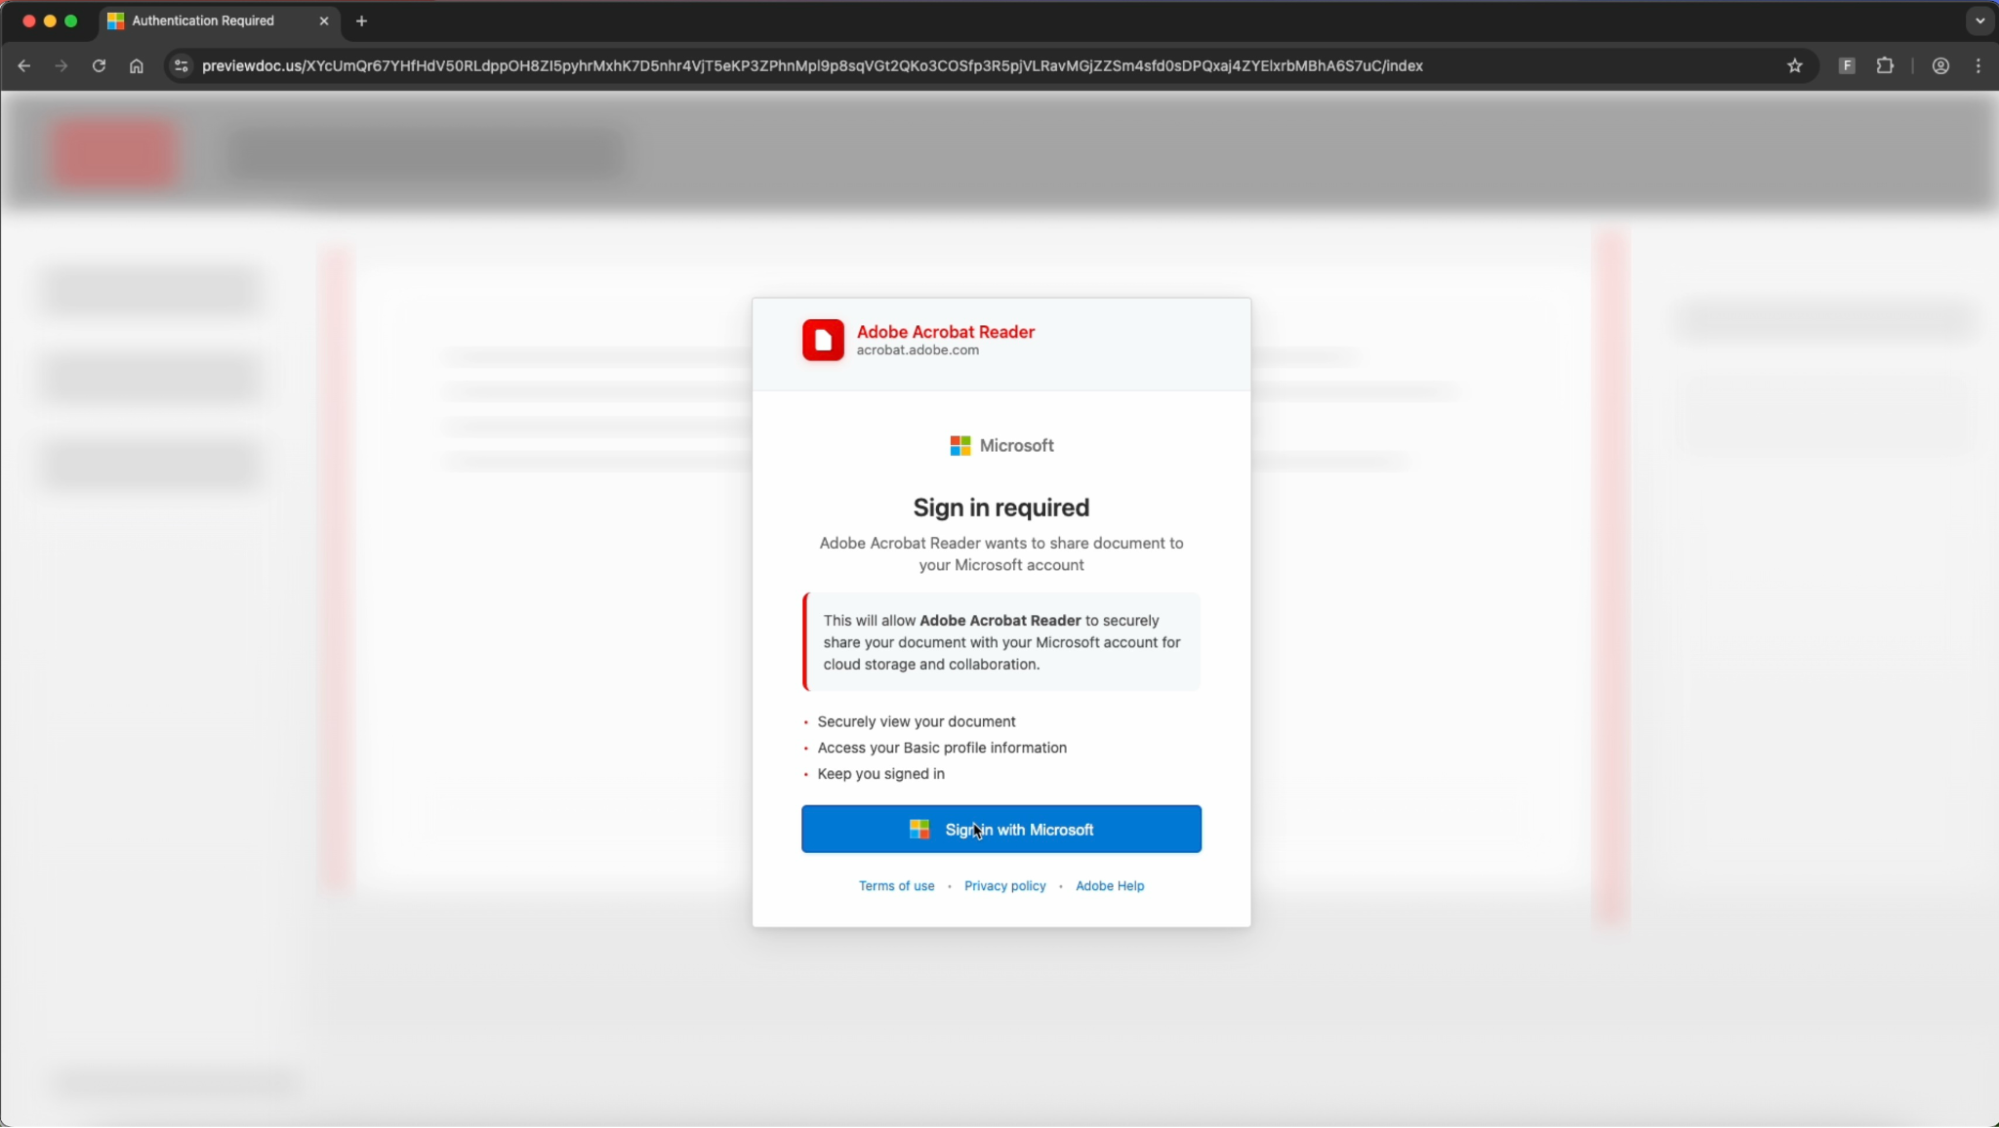Click the forward navigation arrow
The width and height of the screenshot is (1999, 1128).
click(61, 65)
